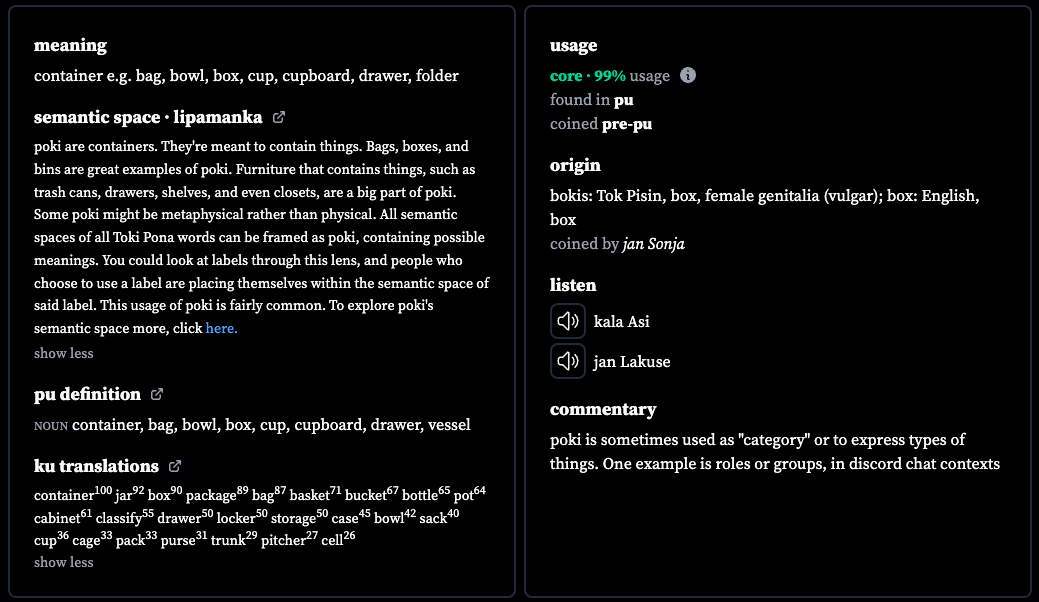Click the bold "pu" book name

(624, 100)
